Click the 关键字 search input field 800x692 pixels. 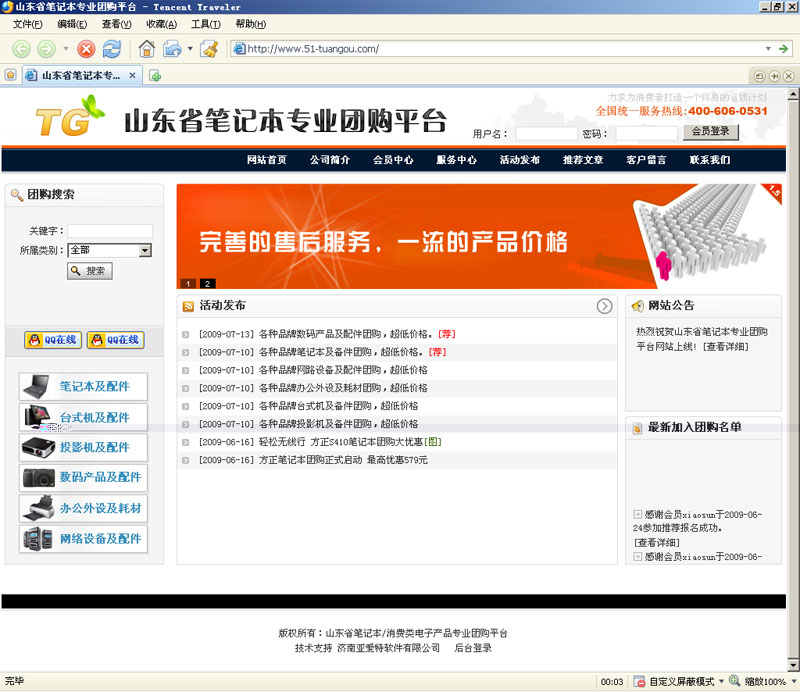click(110, 231)
